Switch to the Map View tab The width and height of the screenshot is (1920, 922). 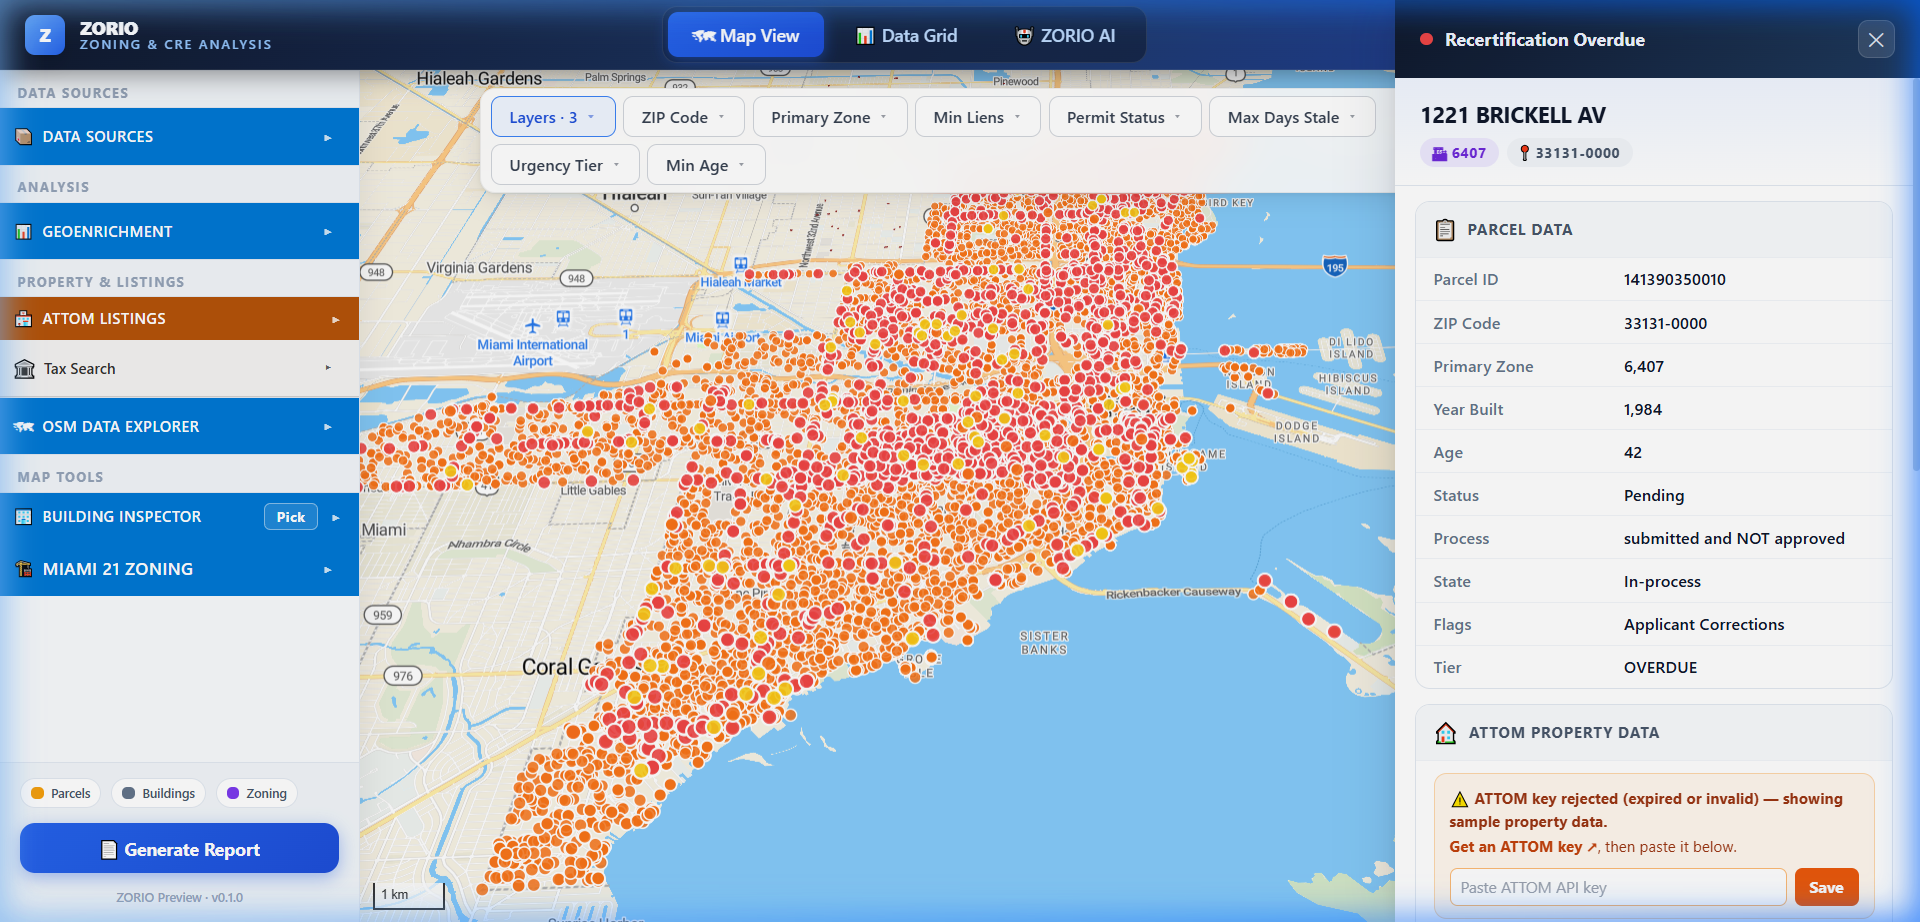(x=746, y=36)
